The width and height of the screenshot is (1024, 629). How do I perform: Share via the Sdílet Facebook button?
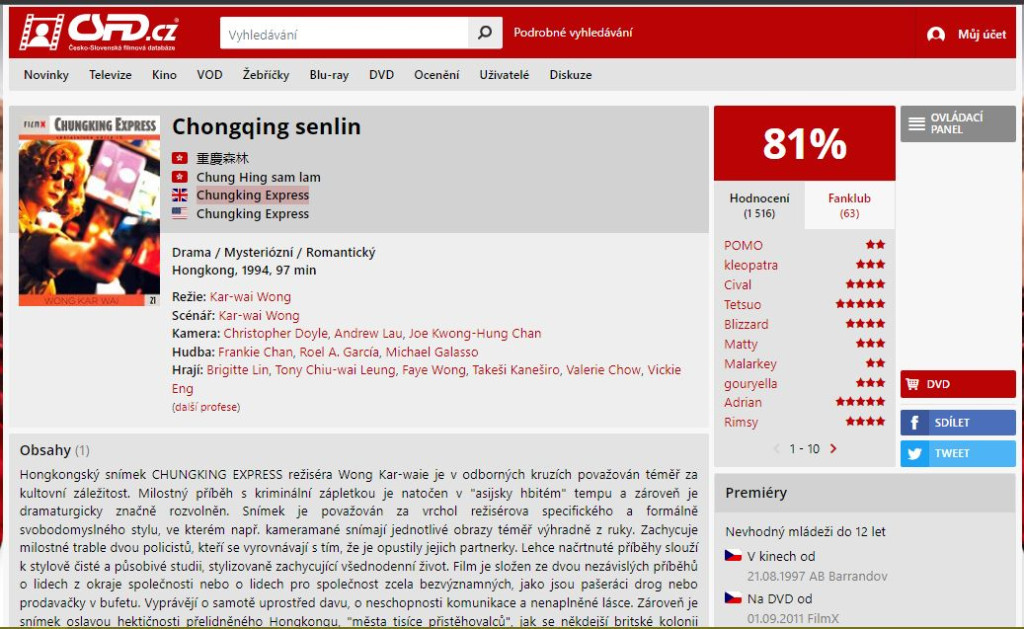point(957,423)
